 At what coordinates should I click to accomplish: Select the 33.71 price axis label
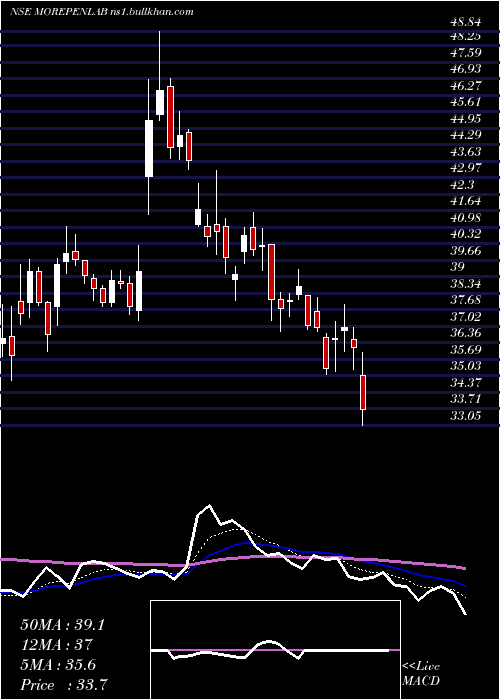tap(464, 399)
